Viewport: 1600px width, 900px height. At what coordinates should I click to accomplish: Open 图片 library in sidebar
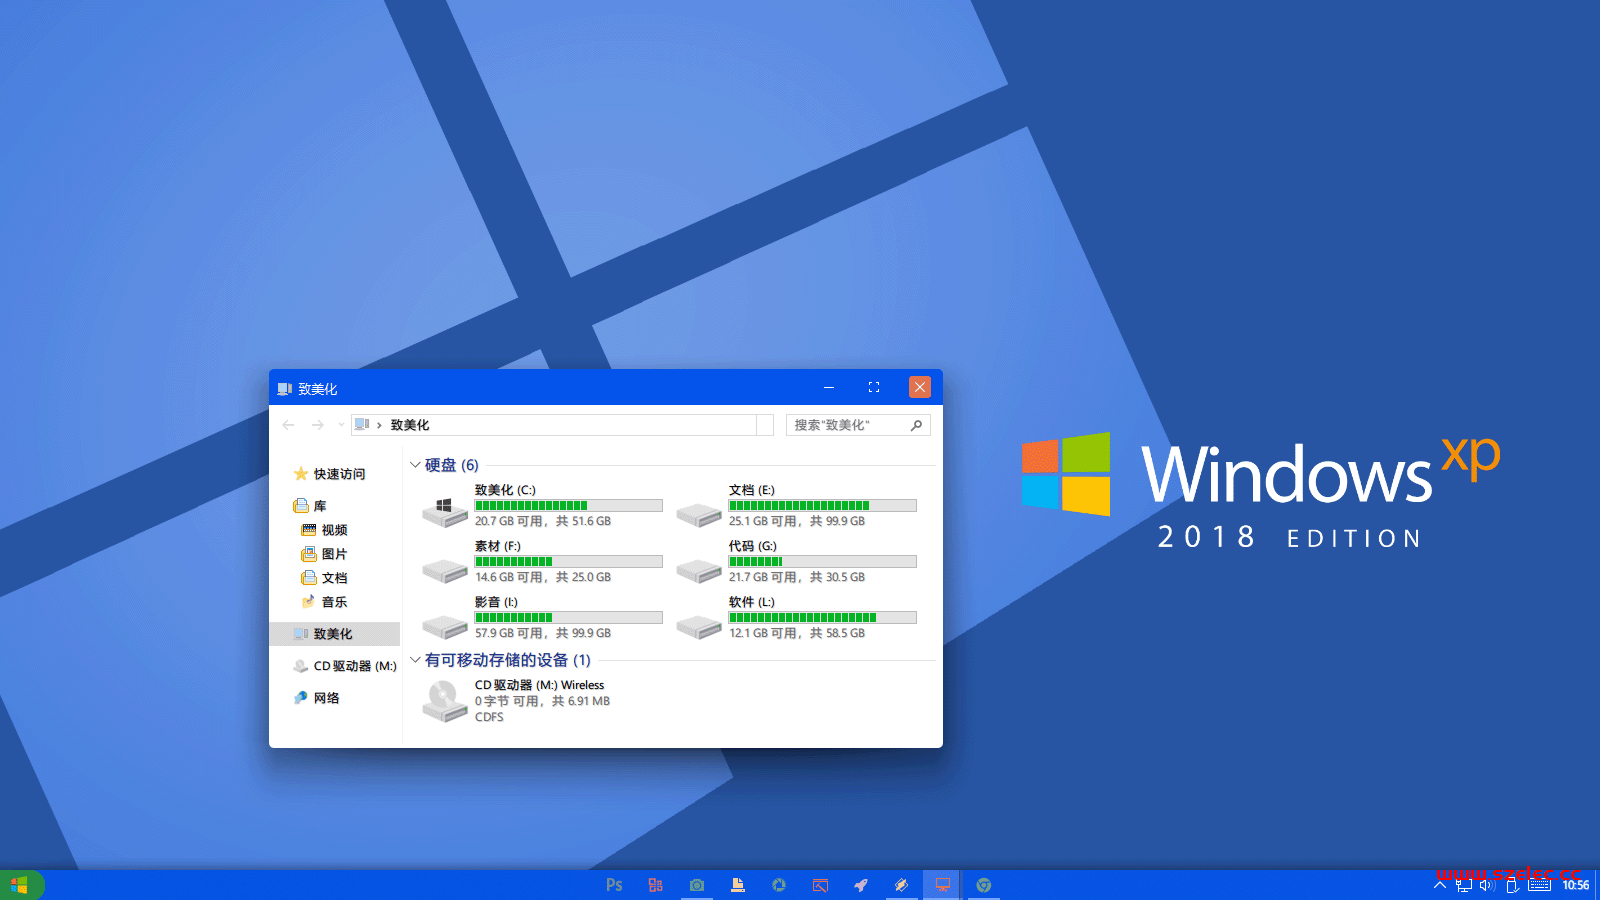(334, 554)
